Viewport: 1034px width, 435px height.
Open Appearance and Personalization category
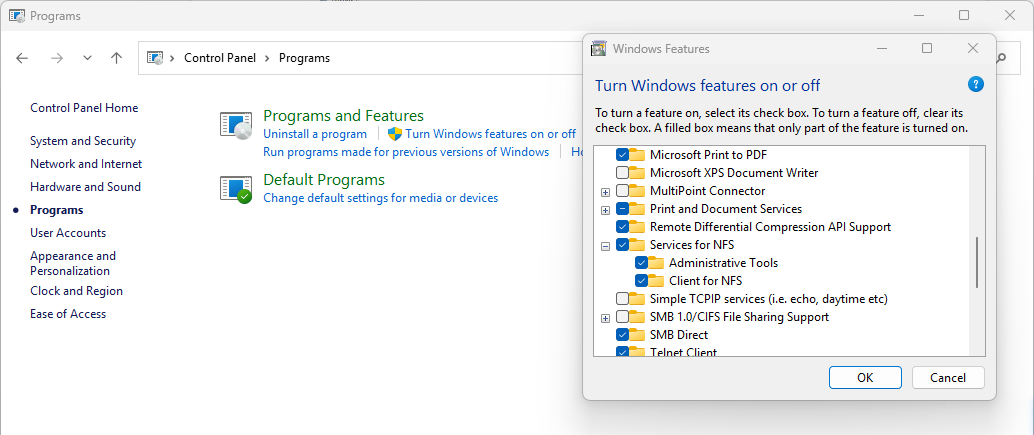73,263
